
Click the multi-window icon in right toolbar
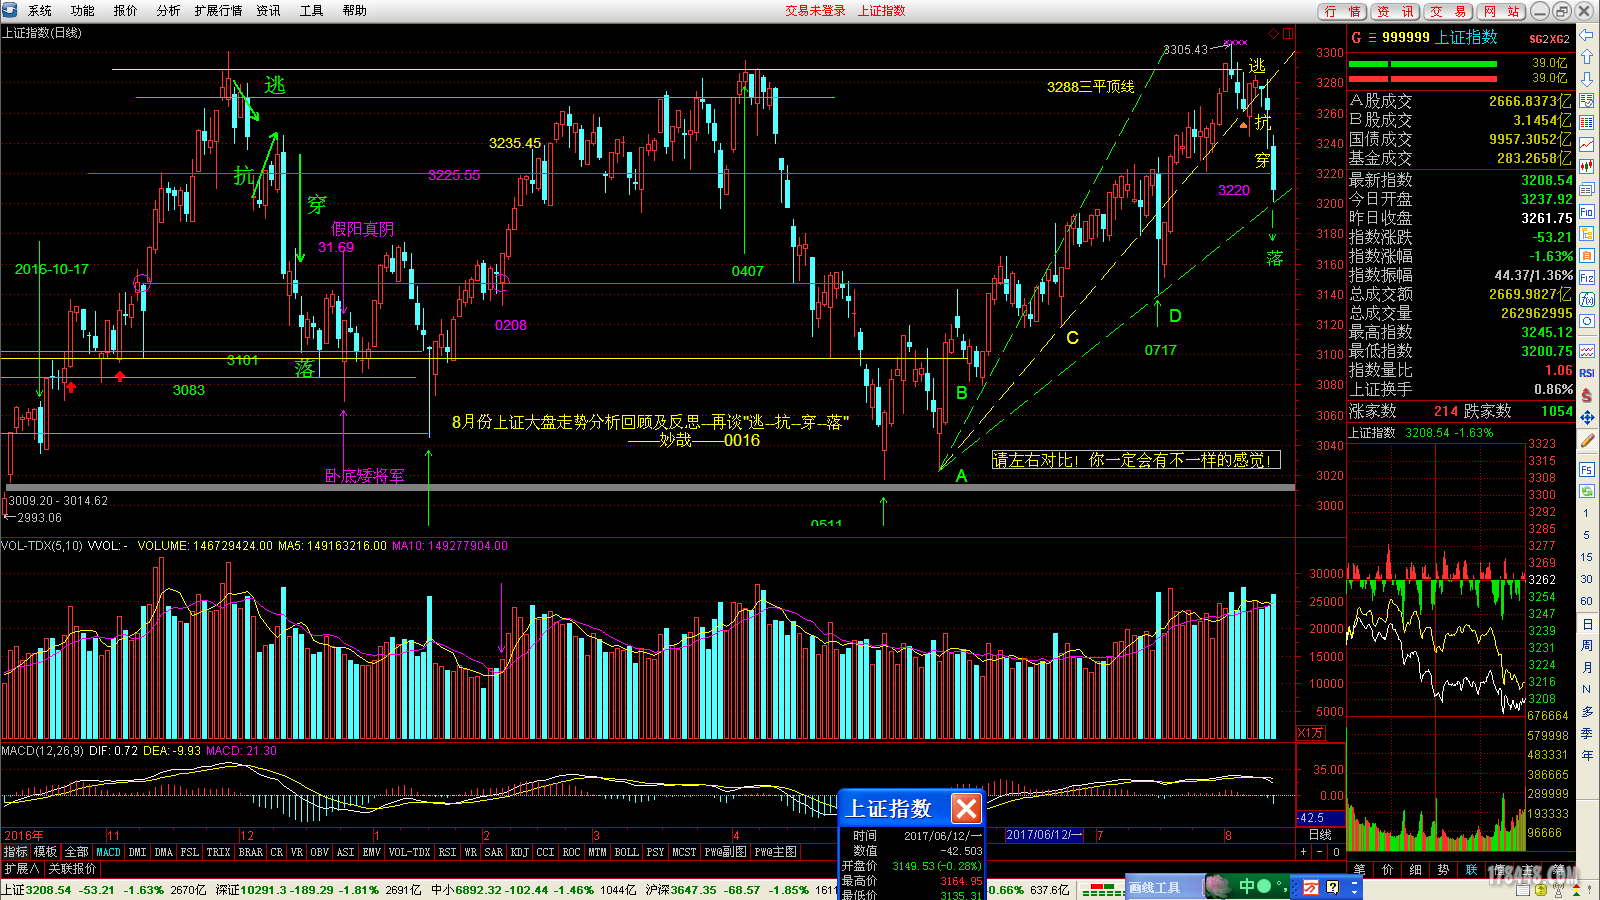point(1587,189)
